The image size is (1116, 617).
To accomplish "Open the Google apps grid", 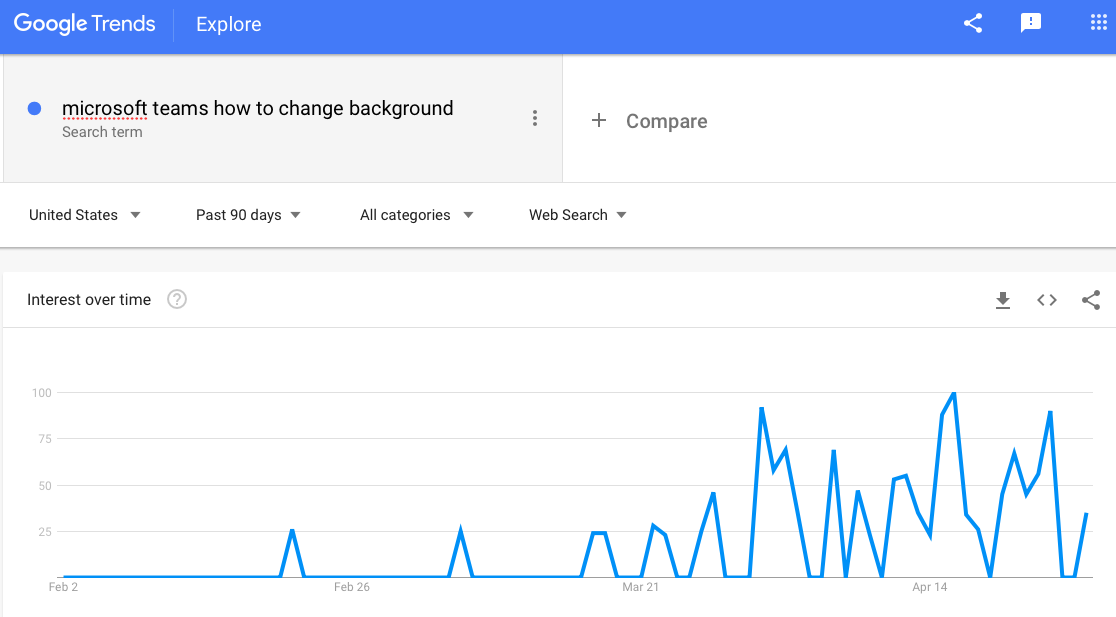I will (x=1098, y=23).
